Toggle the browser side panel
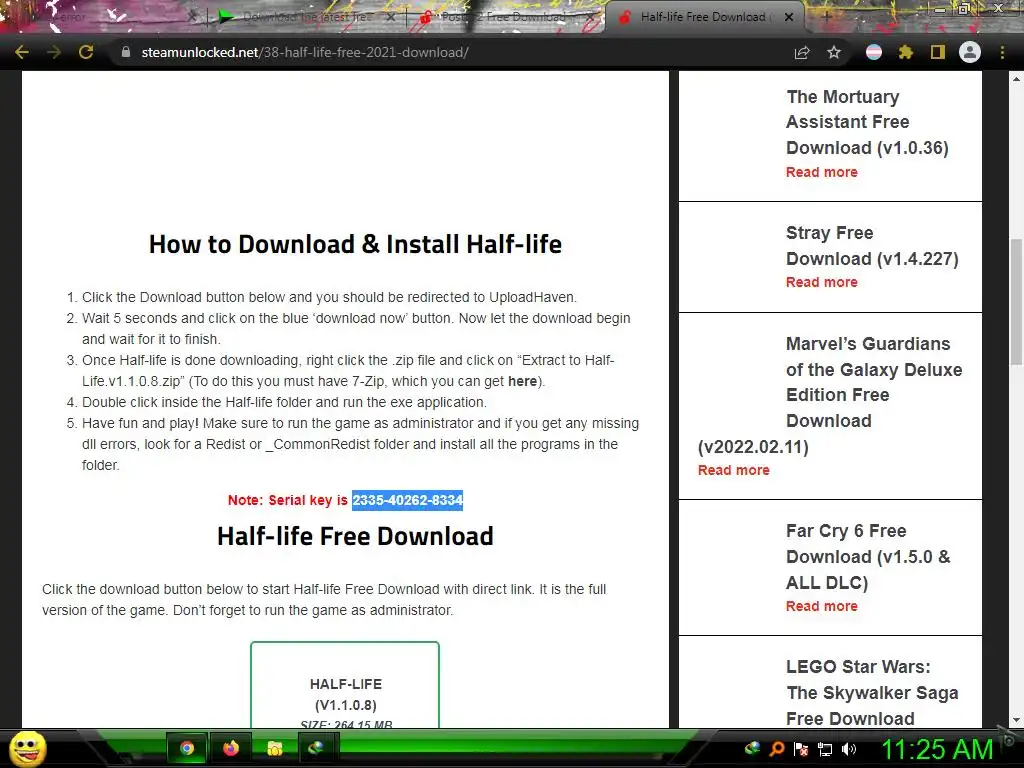This screenshot has width=1024, height=768. click(938, 52)
